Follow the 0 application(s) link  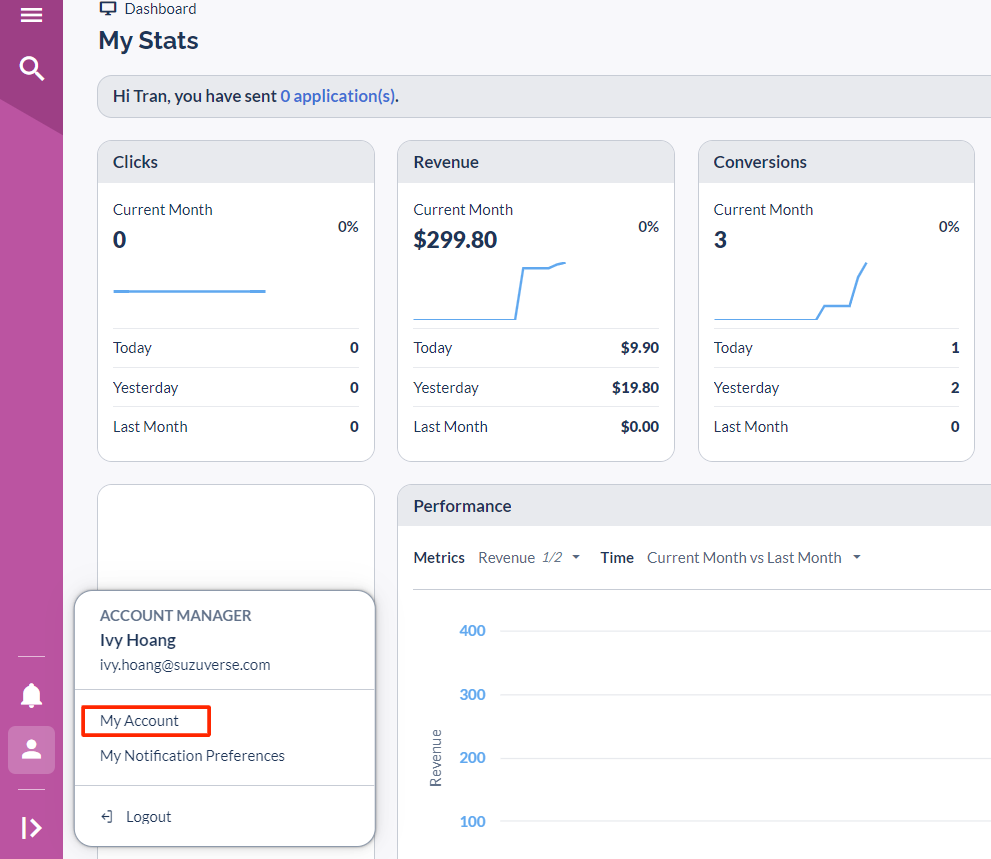pos(338,97)
